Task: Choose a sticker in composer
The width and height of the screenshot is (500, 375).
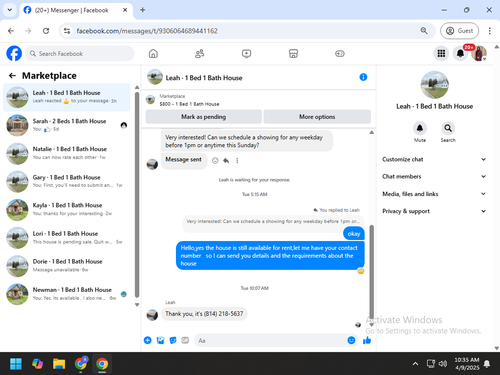Action: [173, 340]
